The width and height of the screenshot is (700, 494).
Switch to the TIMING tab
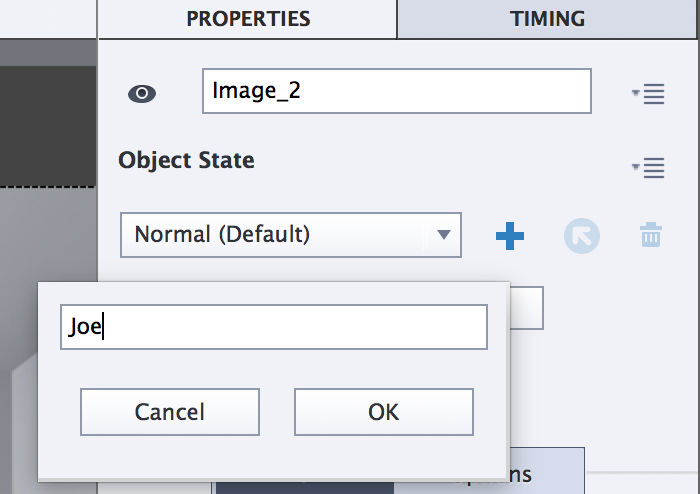pos(547,19)
